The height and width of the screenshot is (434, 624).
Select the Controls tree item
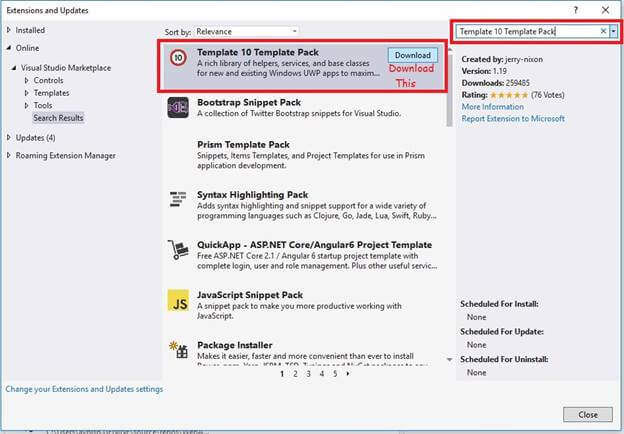[49, 80]
